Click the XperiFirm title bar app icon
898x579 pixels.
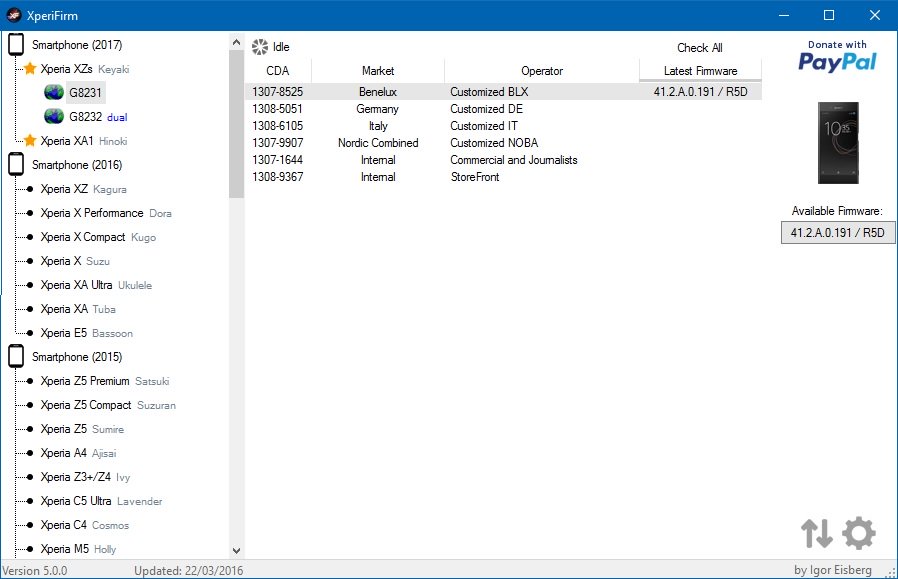point(14,15)
